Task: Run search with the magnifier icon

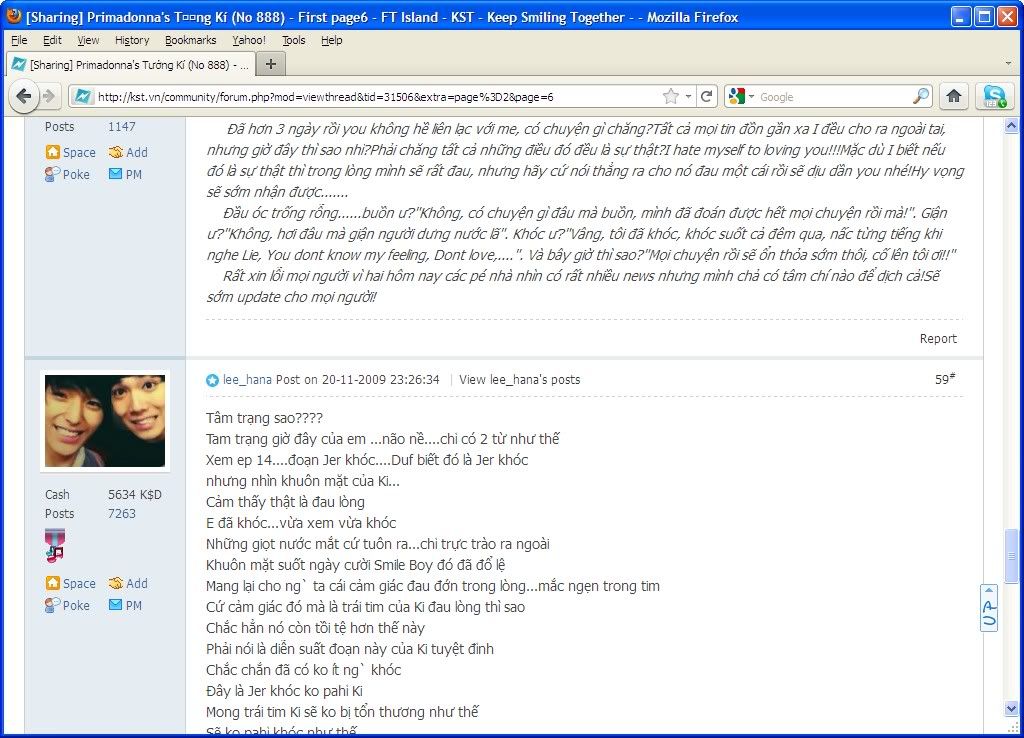Action: click(921, 97)
